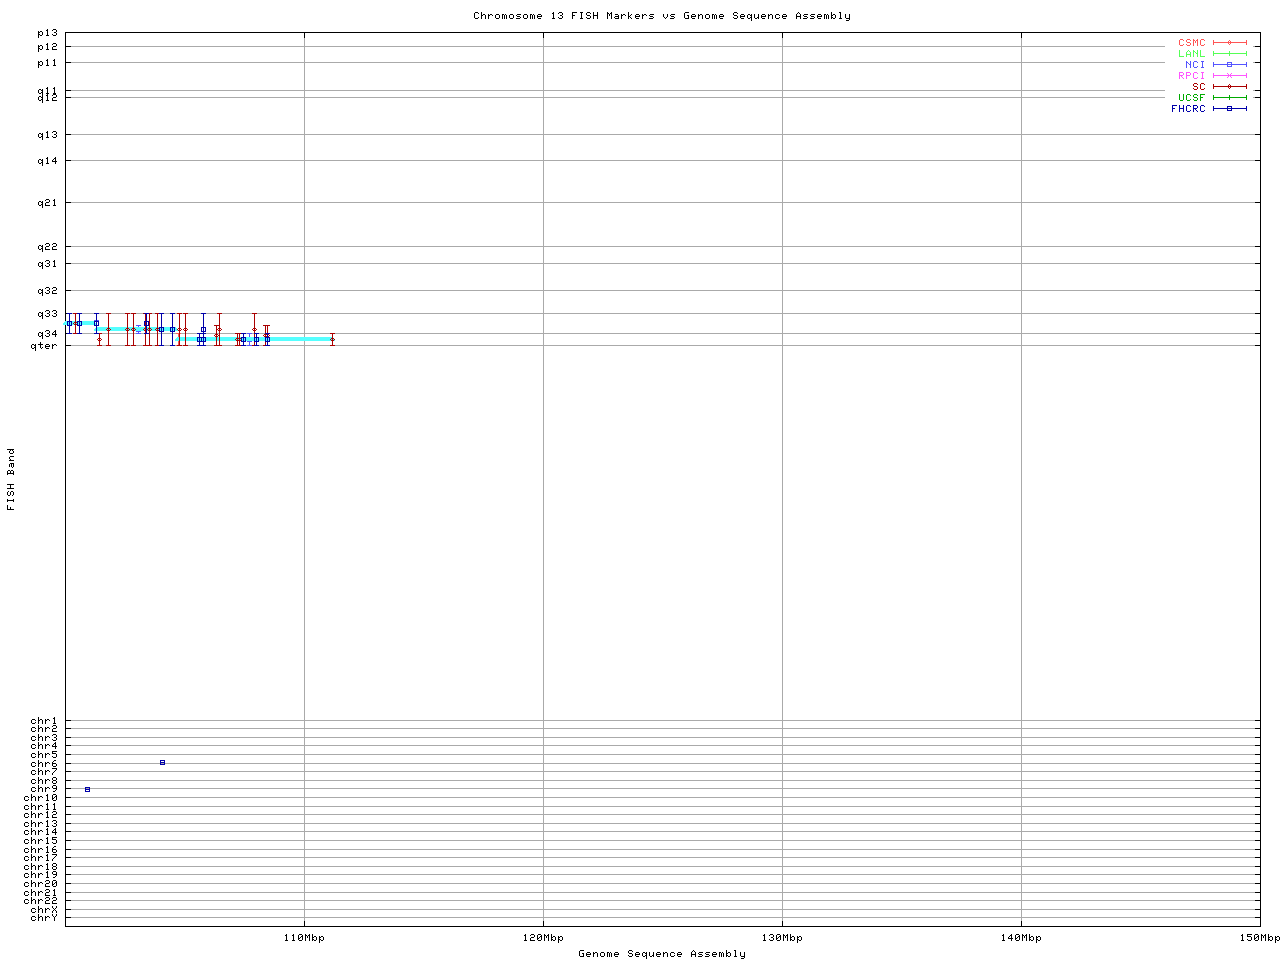Image resolution: width=1280 pixels, height=960 pixels.
Task: Click the UCSF legend line sample
Action: (x=1229, y=98)
